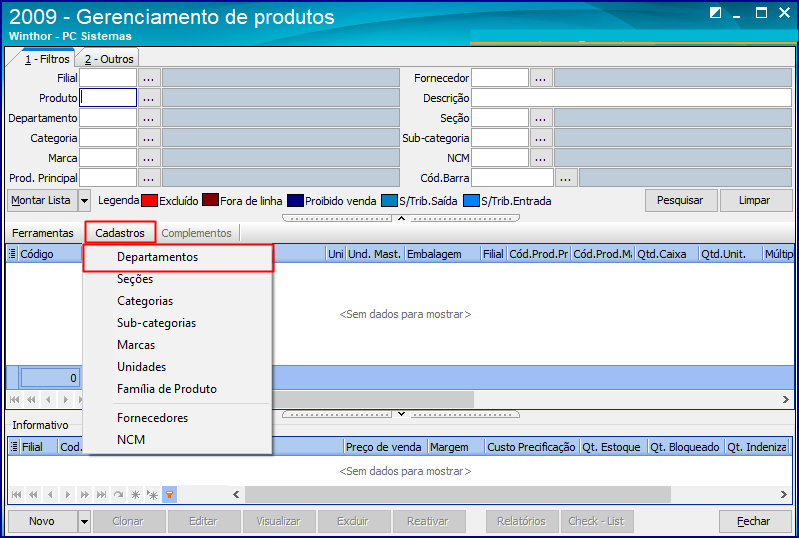Expand the Novo button dropdown arrow
Viewport: 799px width, 538px height.
[85, 522]
